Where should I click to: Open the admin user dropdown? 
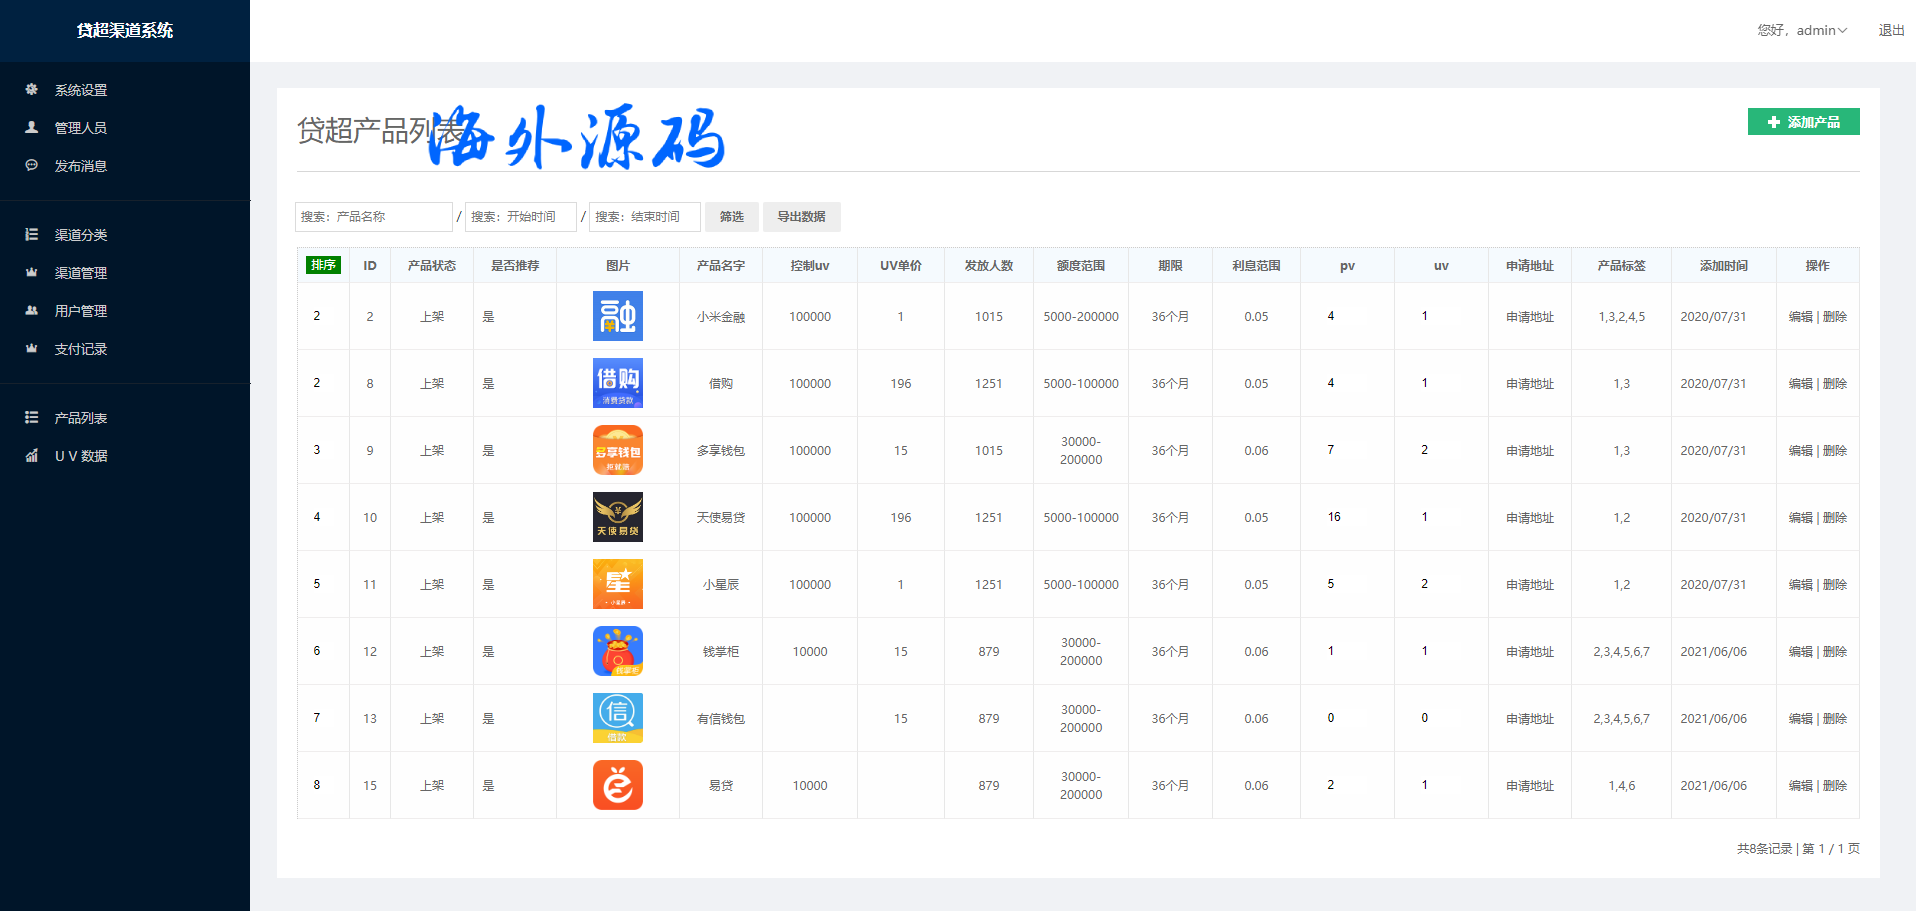(x=1802, y=31)
